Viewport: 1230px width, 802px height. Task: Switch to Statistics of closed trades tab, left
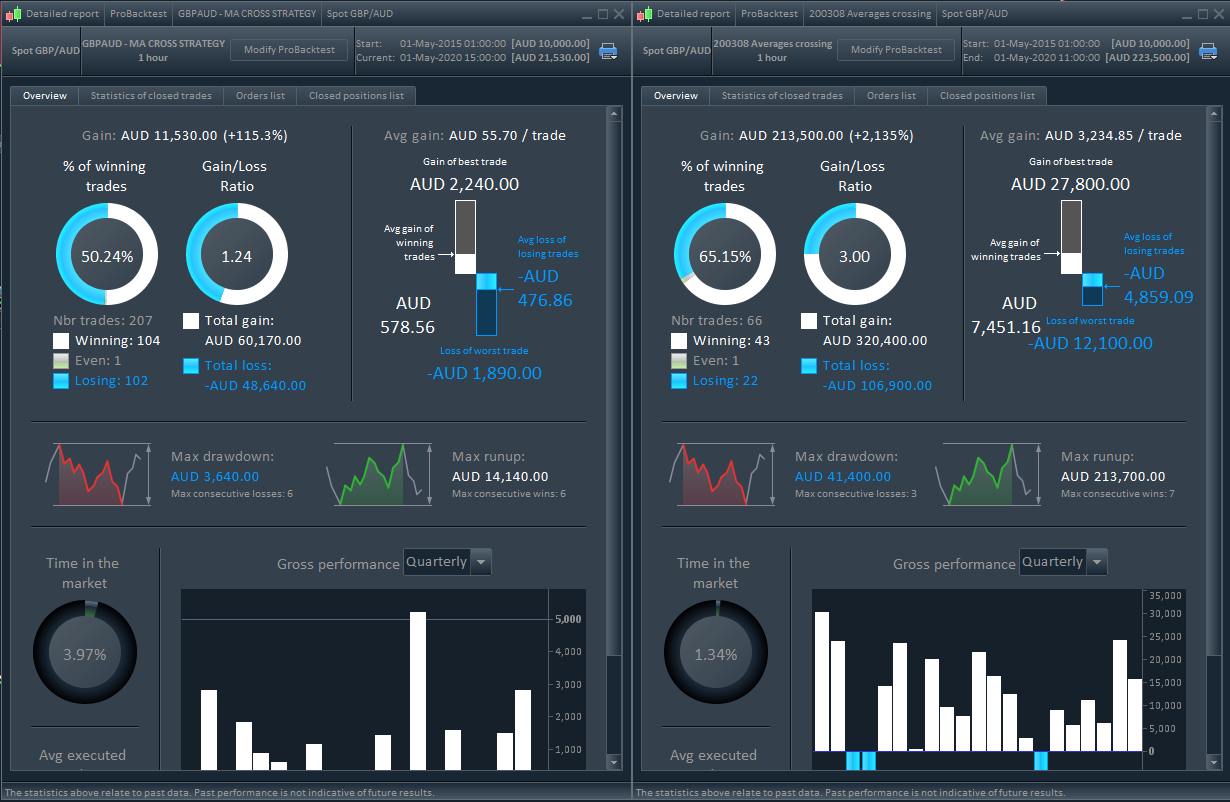pyautogui.click(x=151, y=96)
